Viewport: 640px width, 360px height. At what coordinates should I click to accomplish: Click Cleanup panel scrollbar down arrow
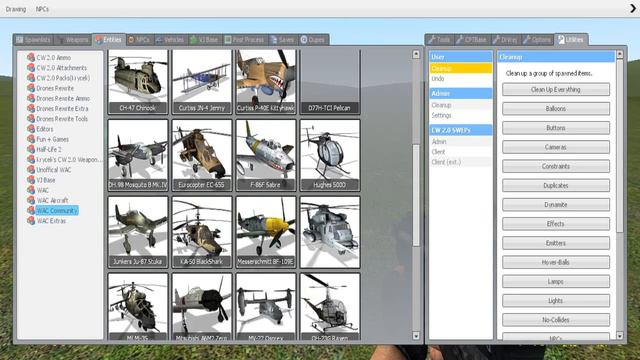pos(620,336)
